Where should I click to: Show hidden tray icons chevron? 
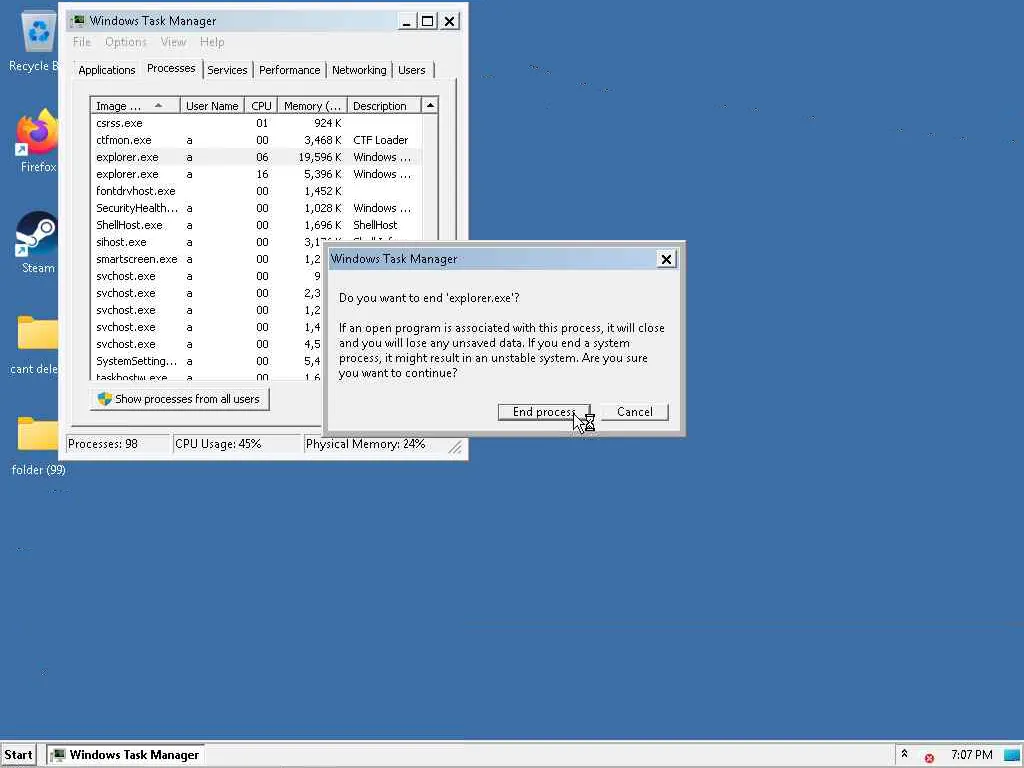904,754
